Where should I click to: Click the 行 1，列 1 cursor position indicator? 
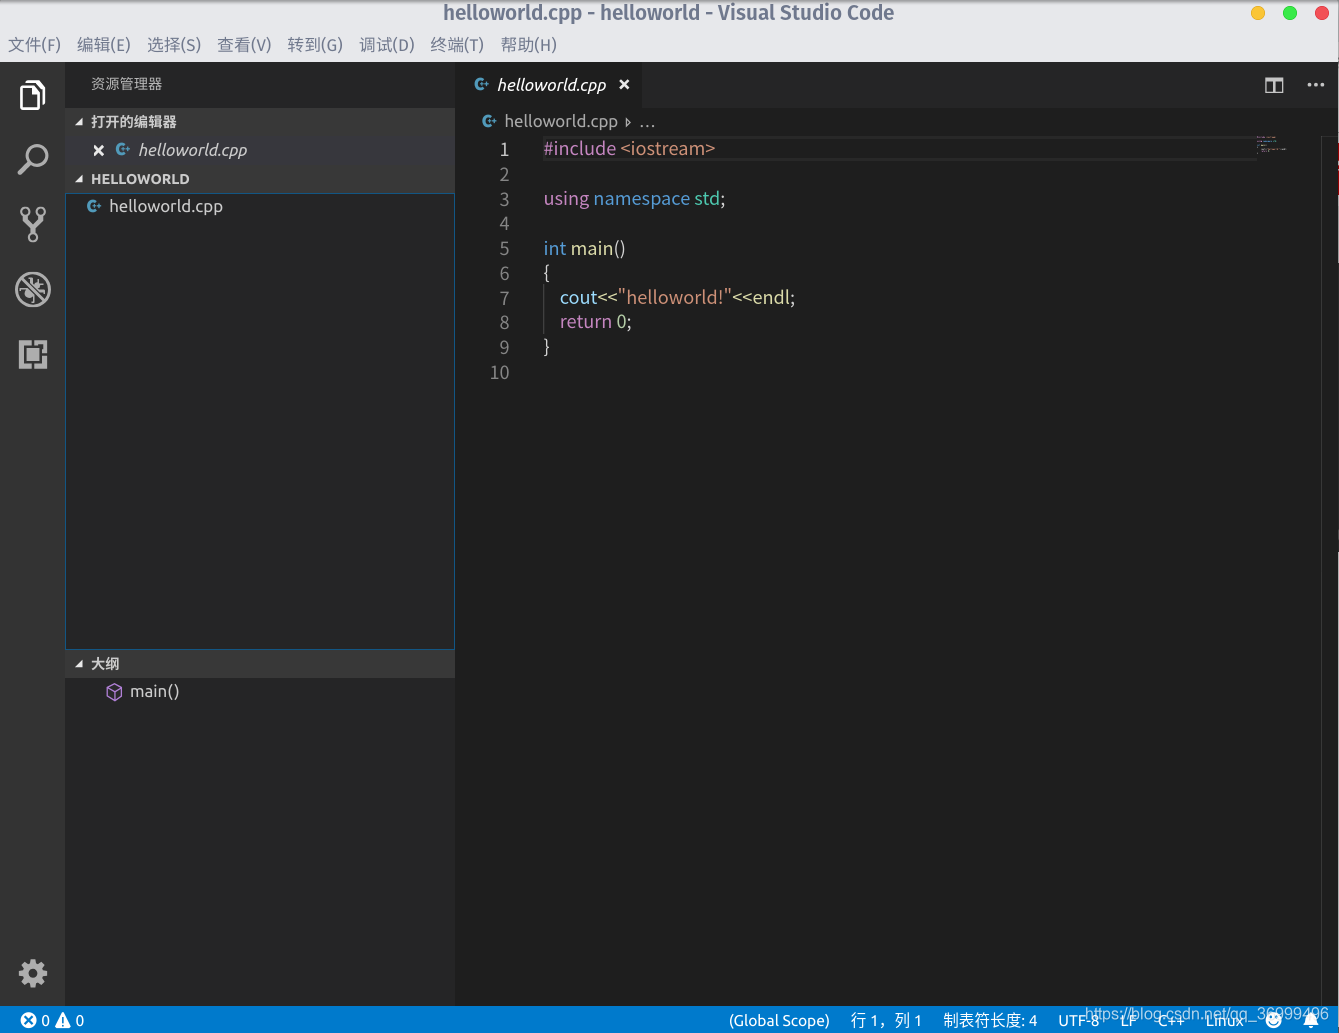coord(886,1020)
